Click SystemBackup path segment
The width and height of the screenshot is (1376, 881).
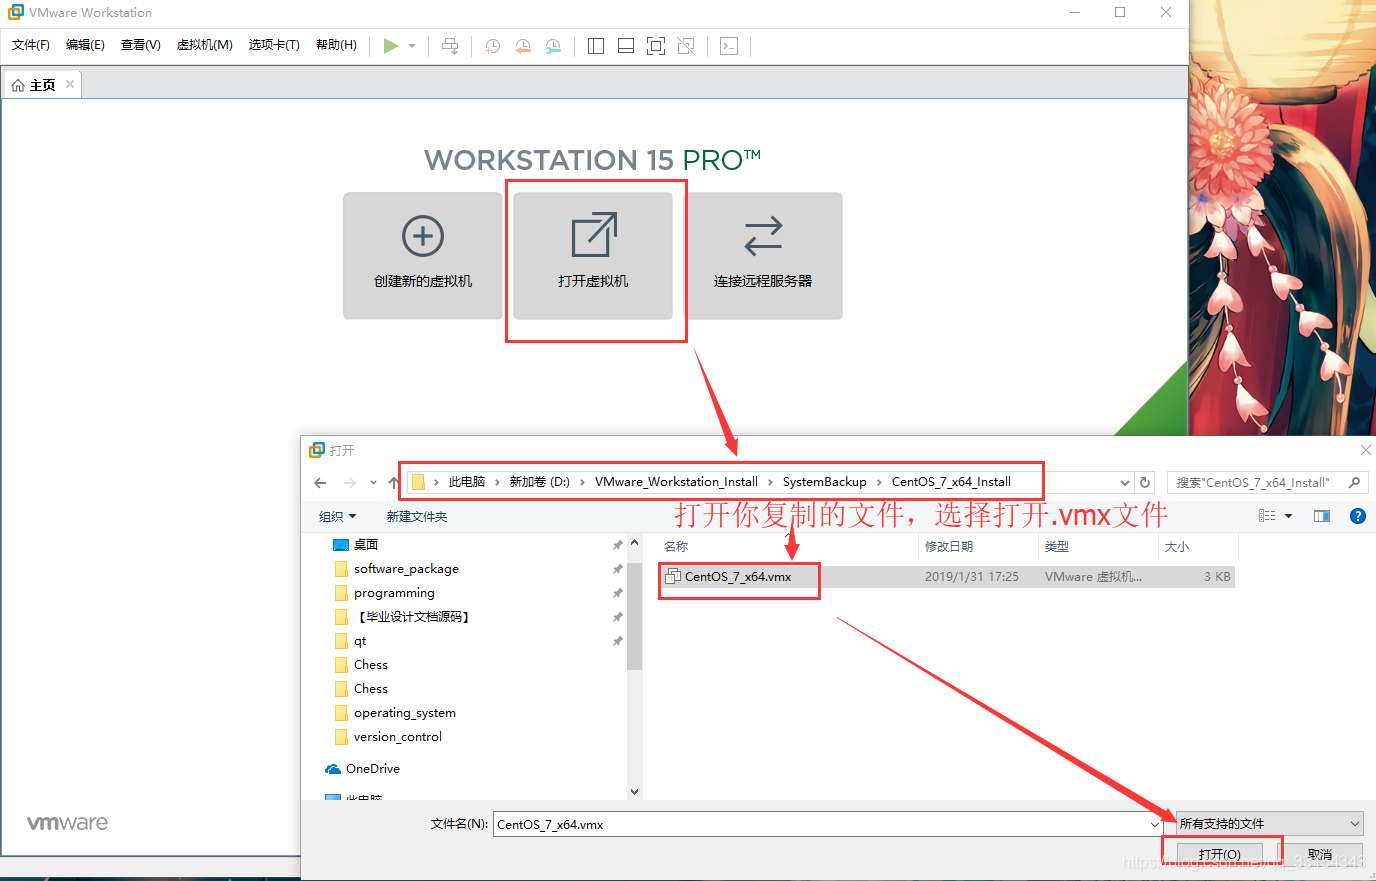point(825,482)
